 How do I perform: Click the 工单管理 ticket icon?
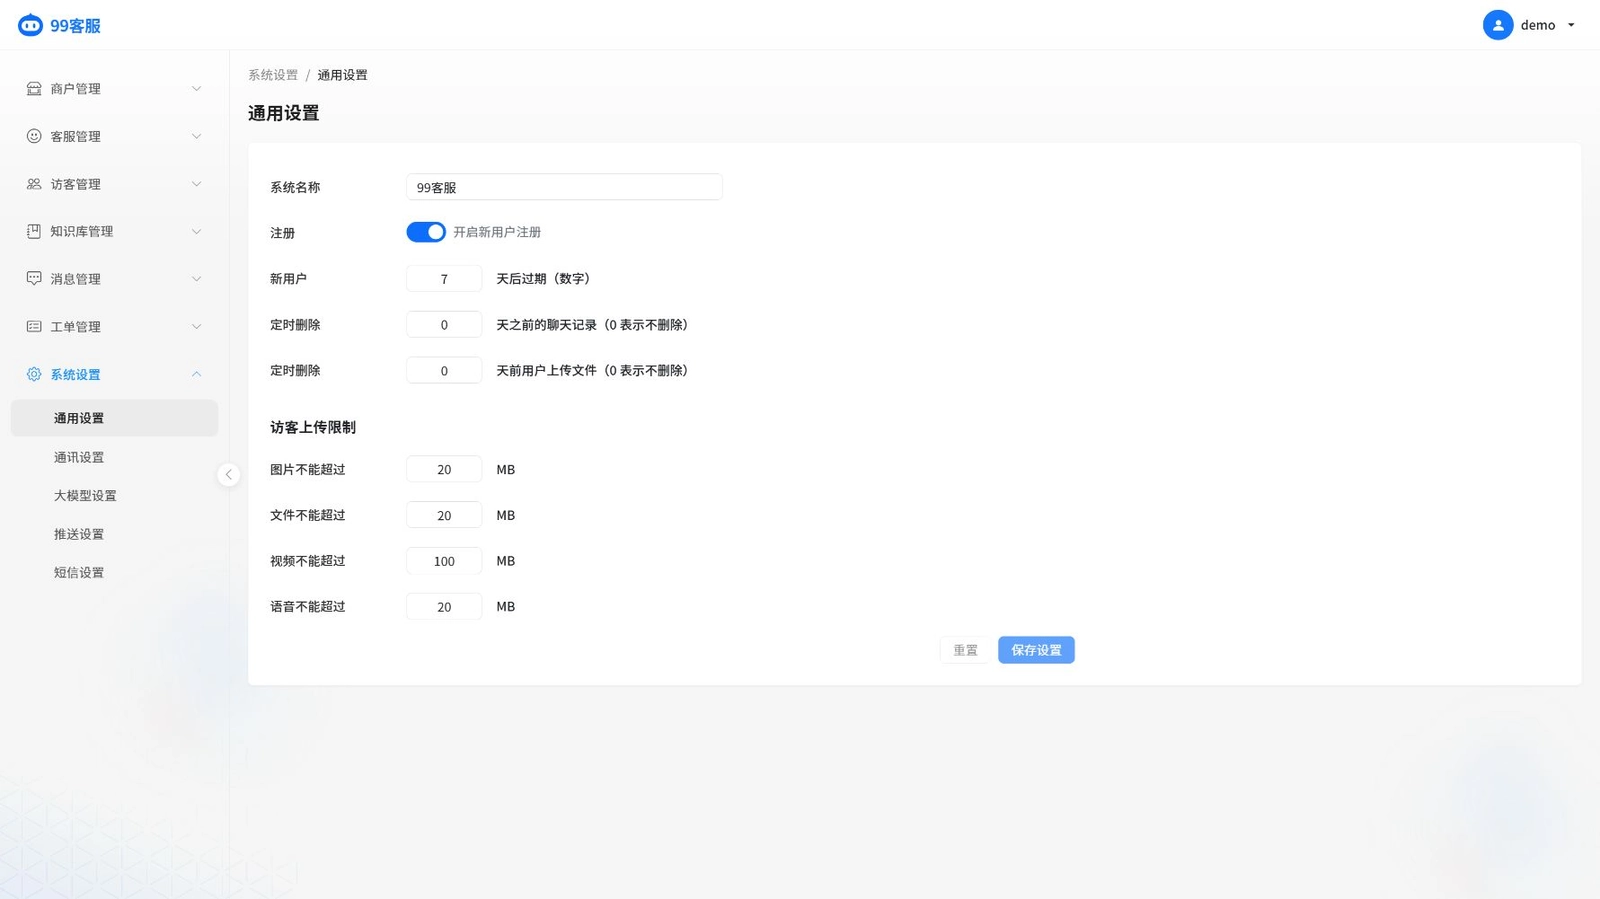[34, 327]
